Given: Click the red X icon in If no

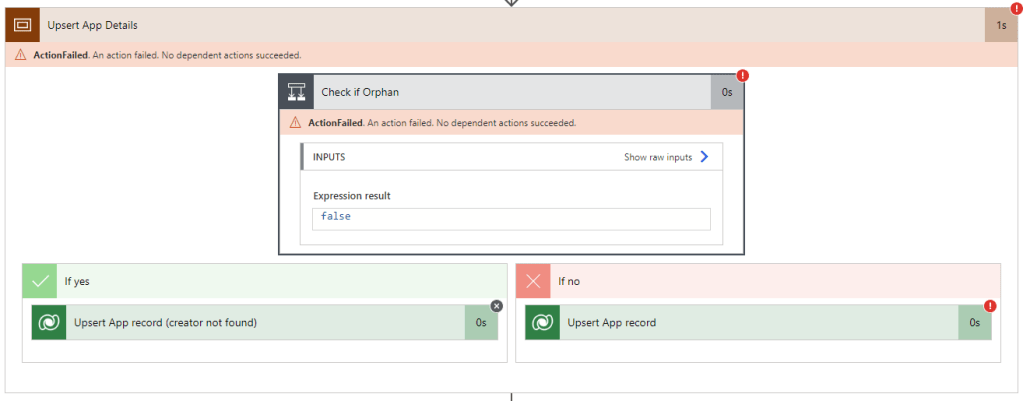Looking at the screenshot, I should click(533, 281).
